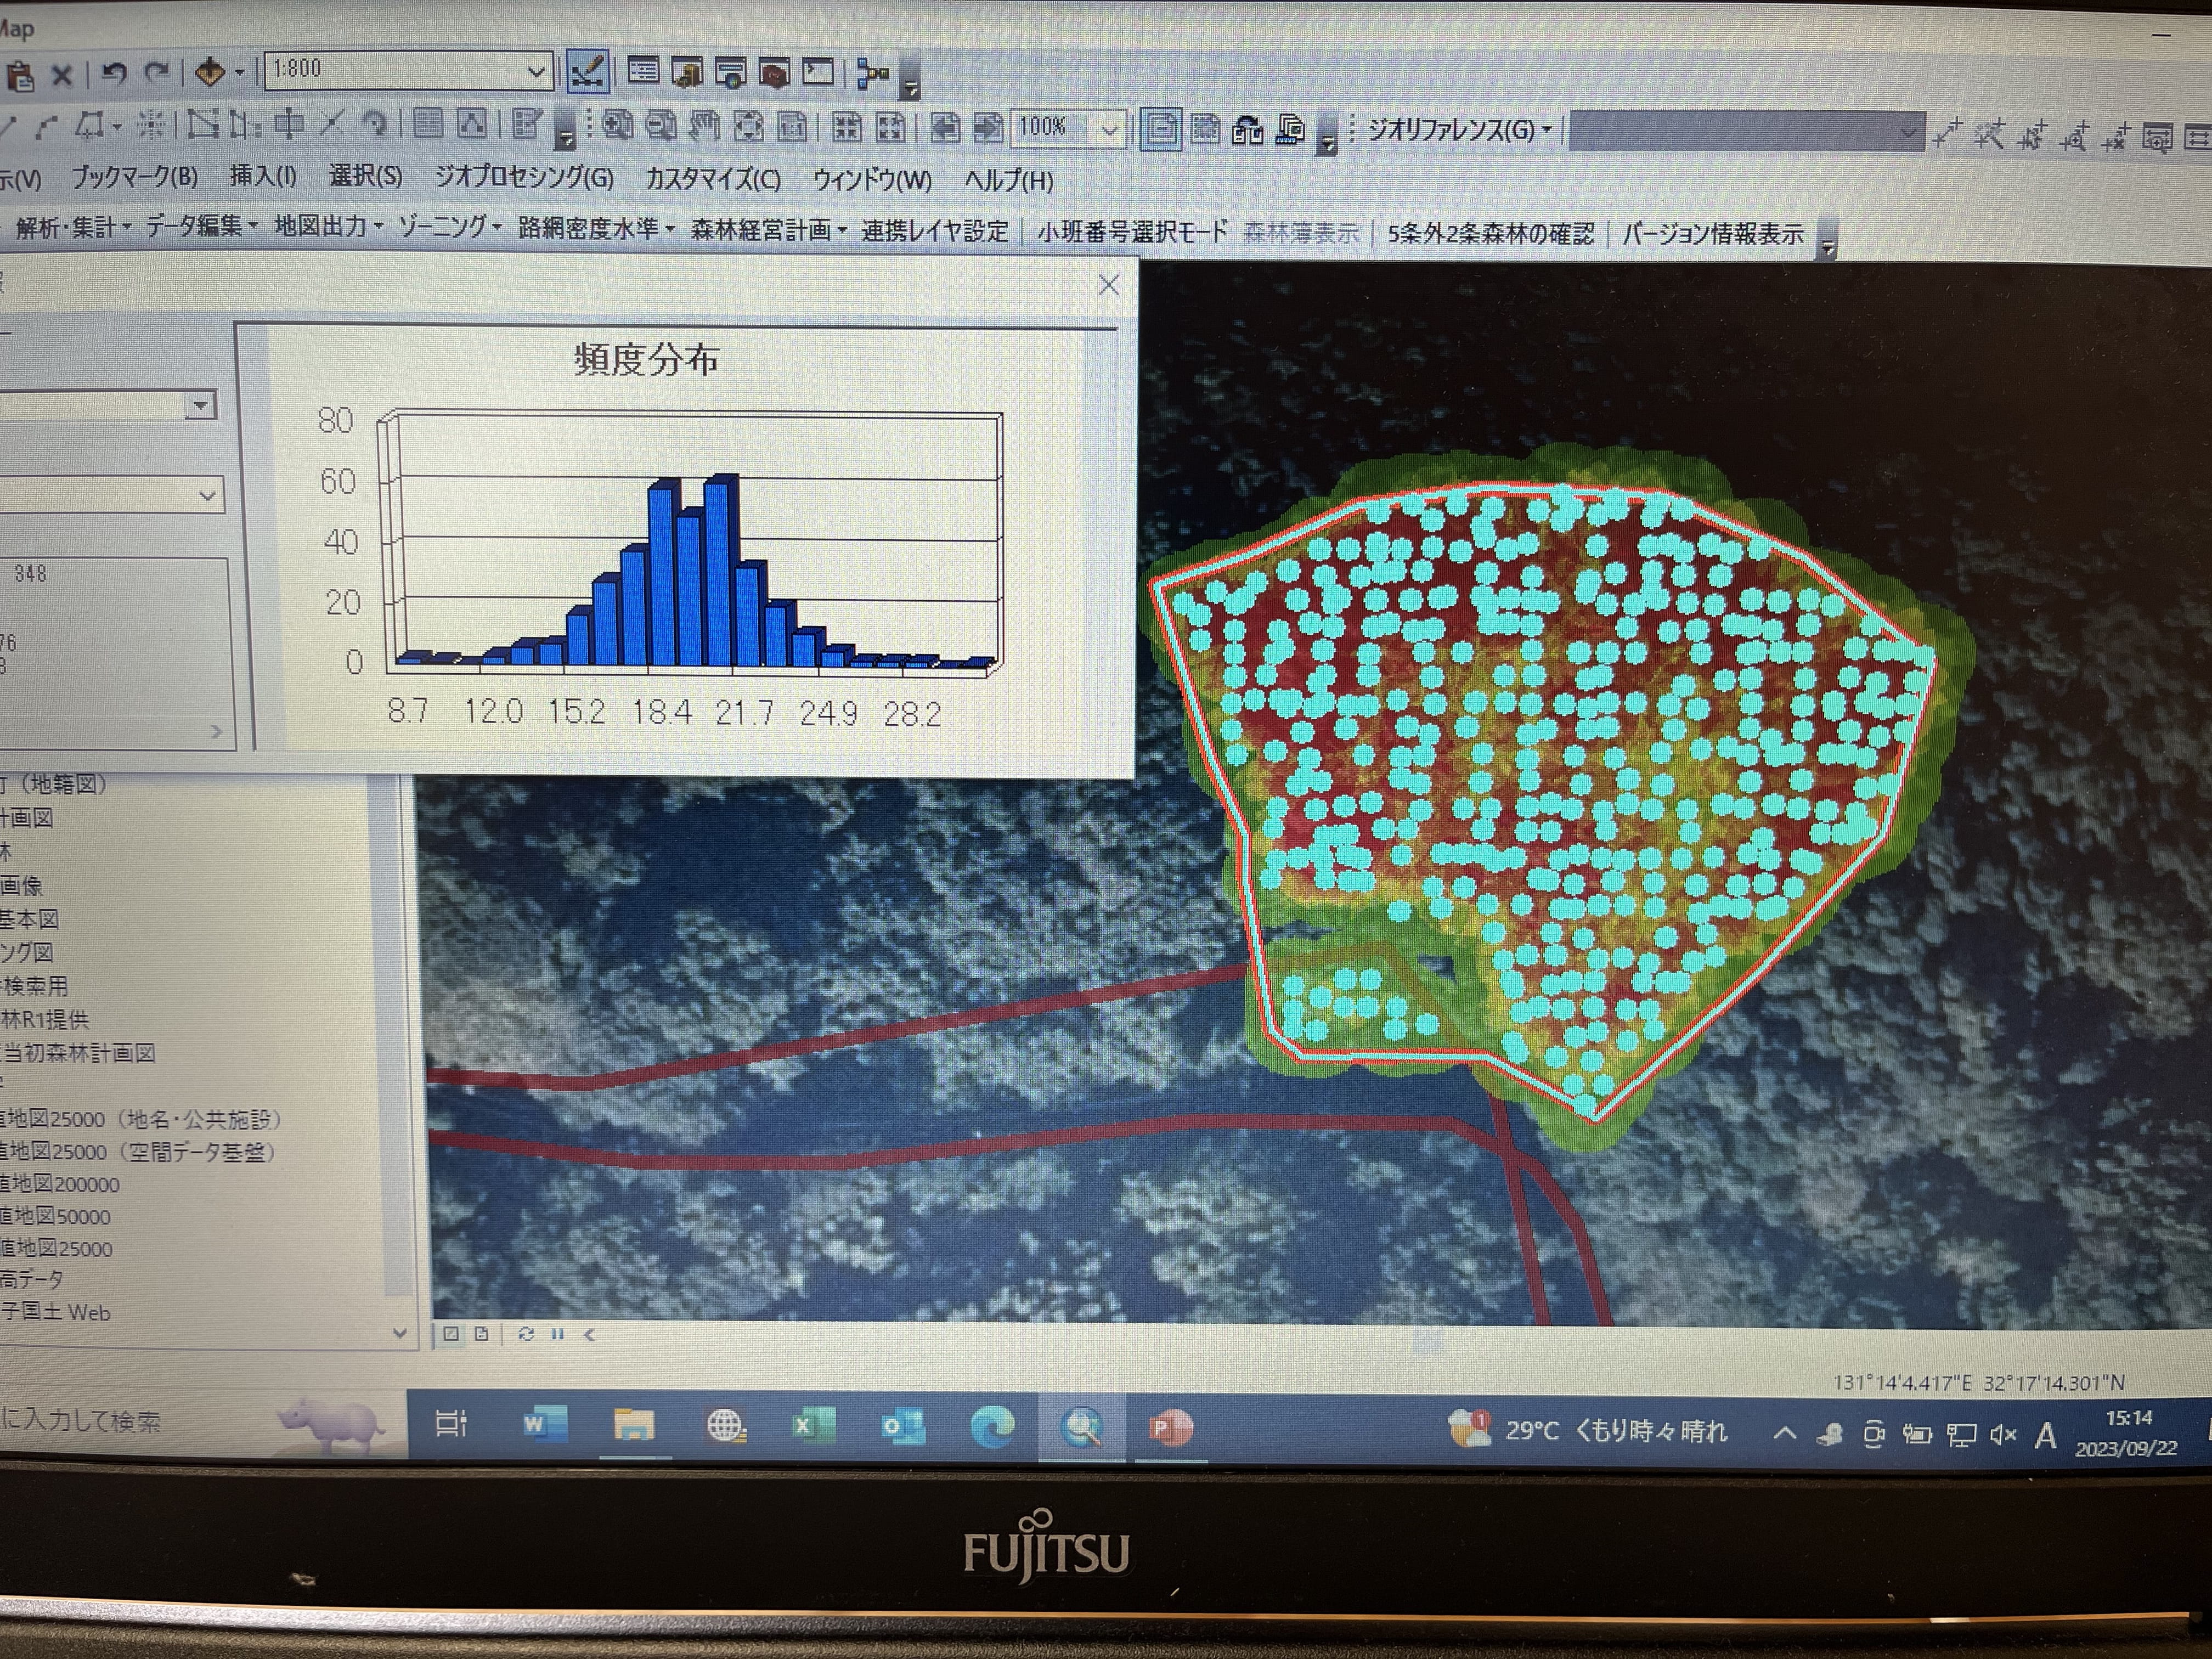Select the trace tool icon
Viewport: 2212px width, 1659px height.
tap(90, 126)
